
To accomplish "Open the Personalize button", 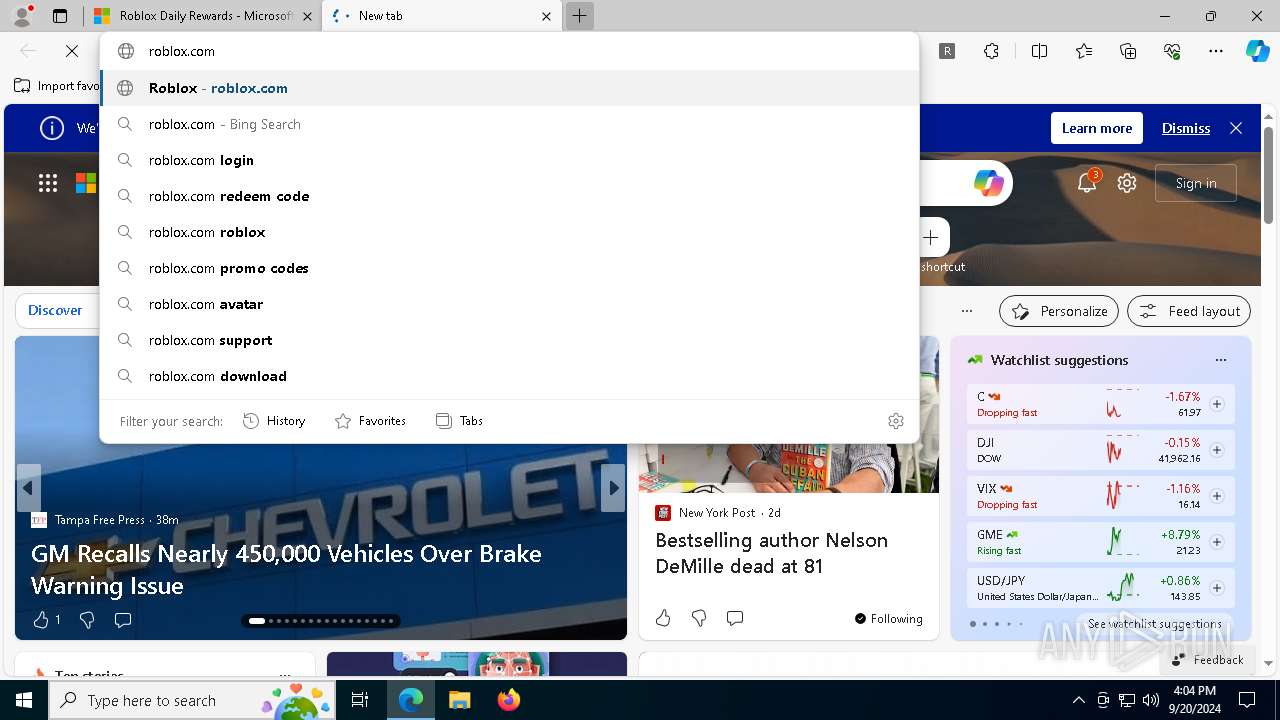I will pyautogui.click(x=1059, y=311).
